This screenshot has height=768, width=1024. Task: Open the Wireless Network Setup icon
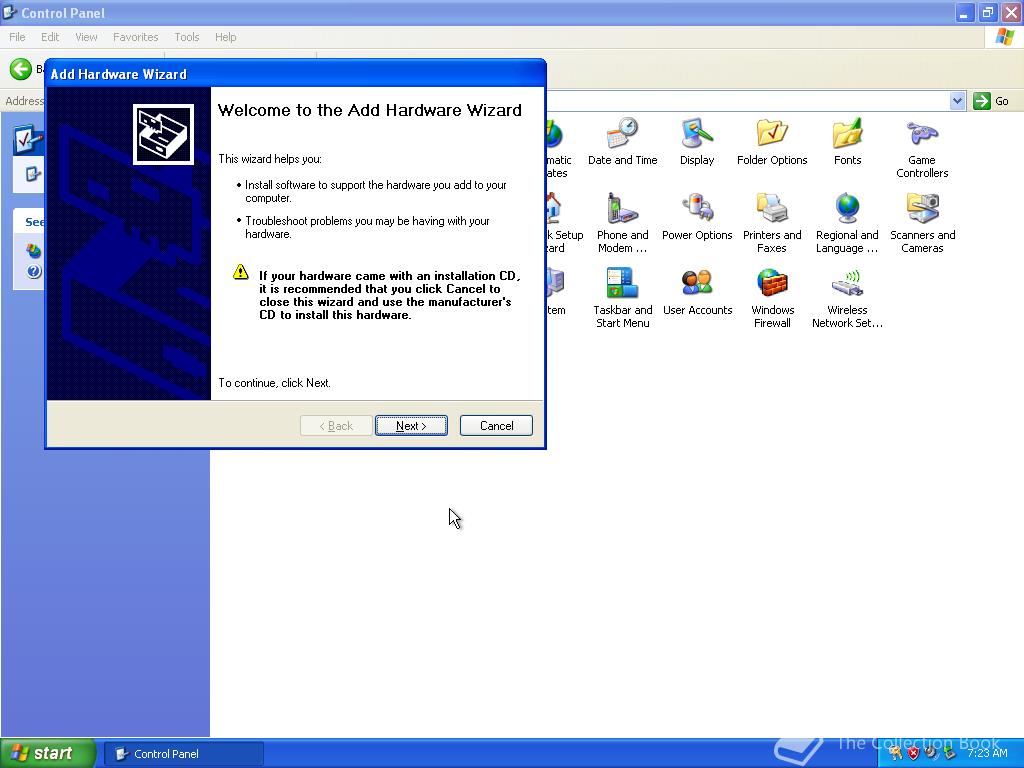pos(847,283)
